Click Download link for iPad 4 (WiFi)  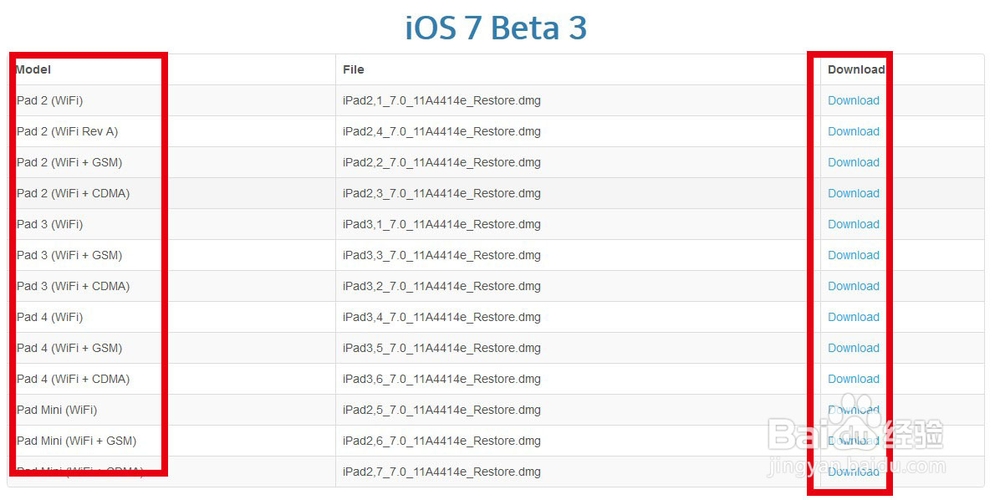click(853, 317)
